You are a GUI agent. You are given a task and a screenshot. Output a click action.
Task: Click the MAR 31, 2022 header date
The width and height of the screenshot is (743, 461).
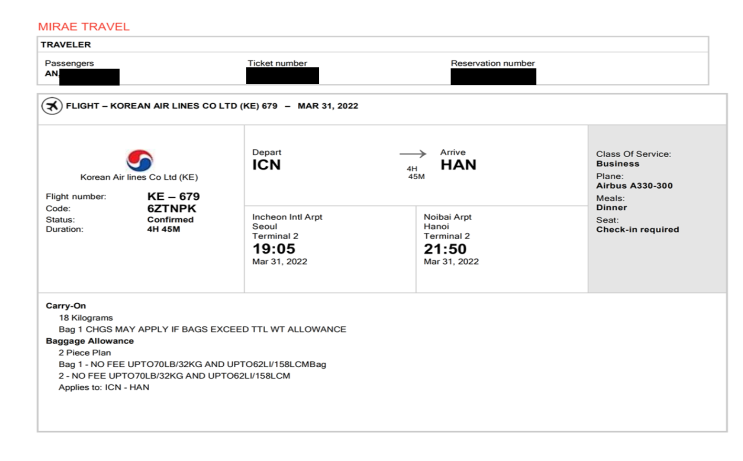[327, 106]
